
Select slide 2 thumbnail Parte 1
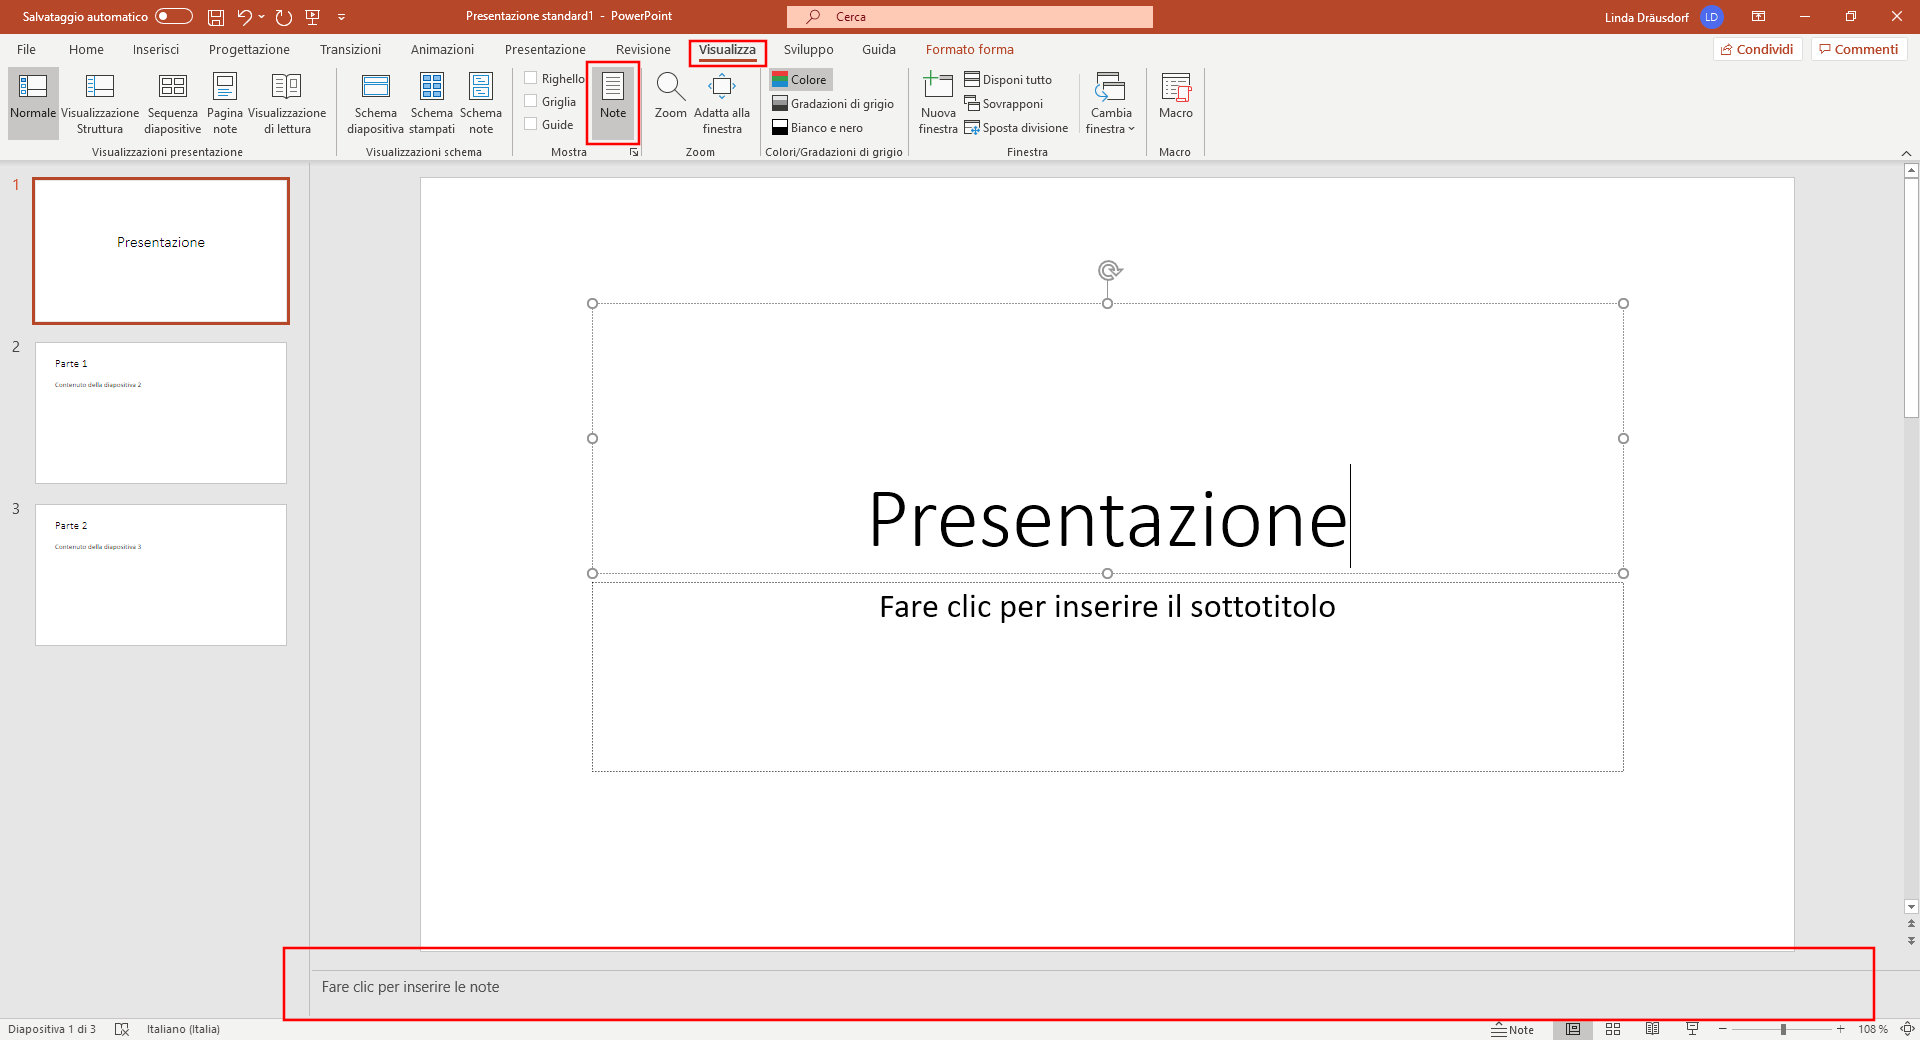(161, 413)
